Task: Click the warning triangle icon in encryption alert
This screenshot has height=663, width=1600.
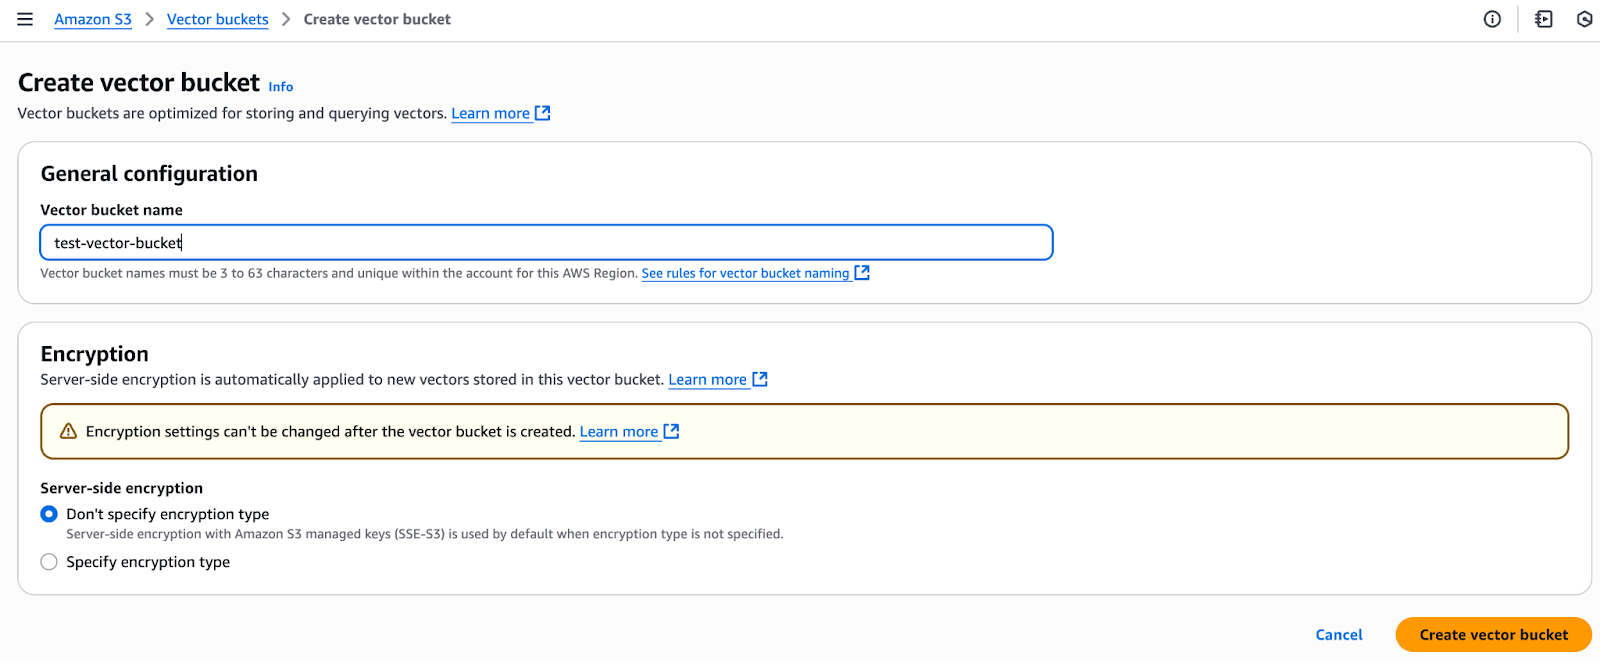Action: point(68,431)
